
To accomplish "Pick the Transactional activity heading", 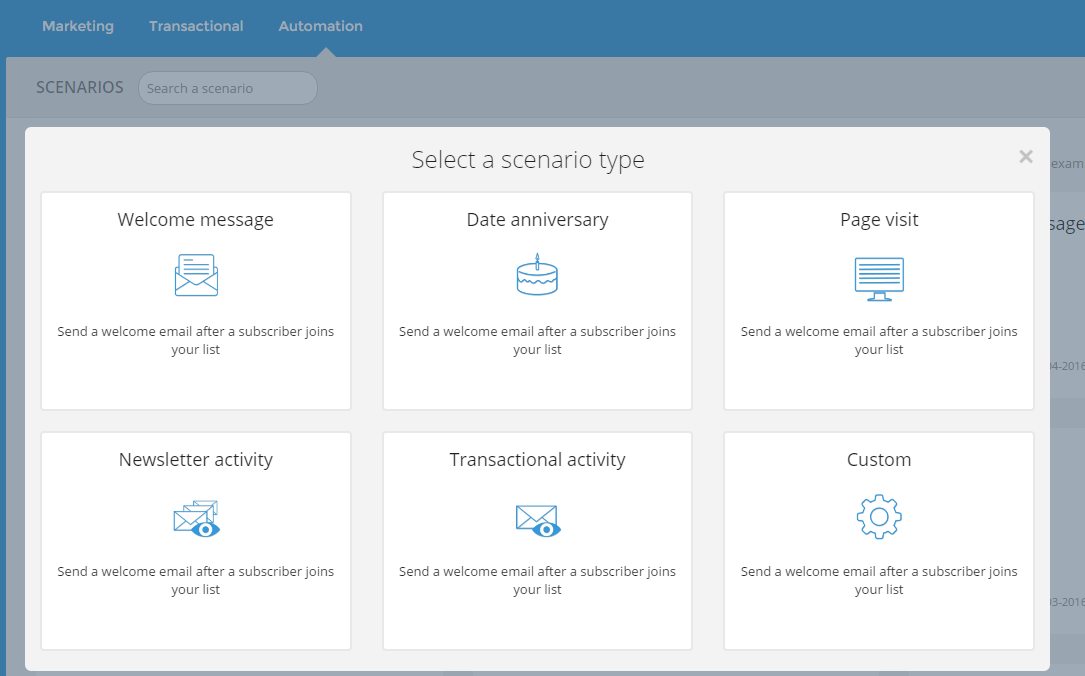I will tap(538, 460).
